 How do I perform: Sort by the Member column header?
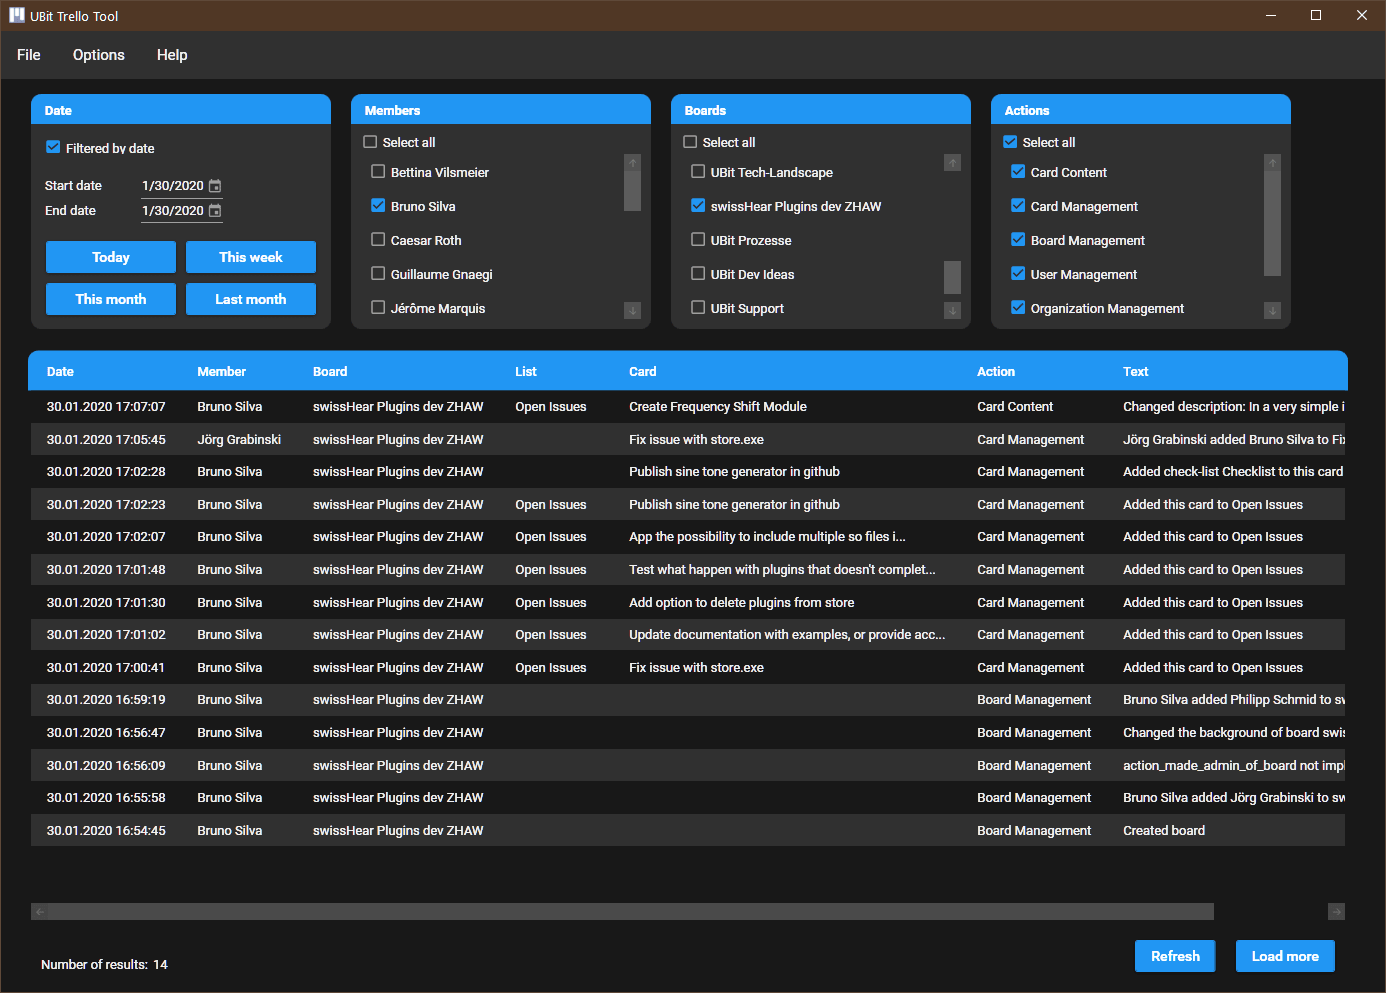pyautogui.click(x=221, y=371)
